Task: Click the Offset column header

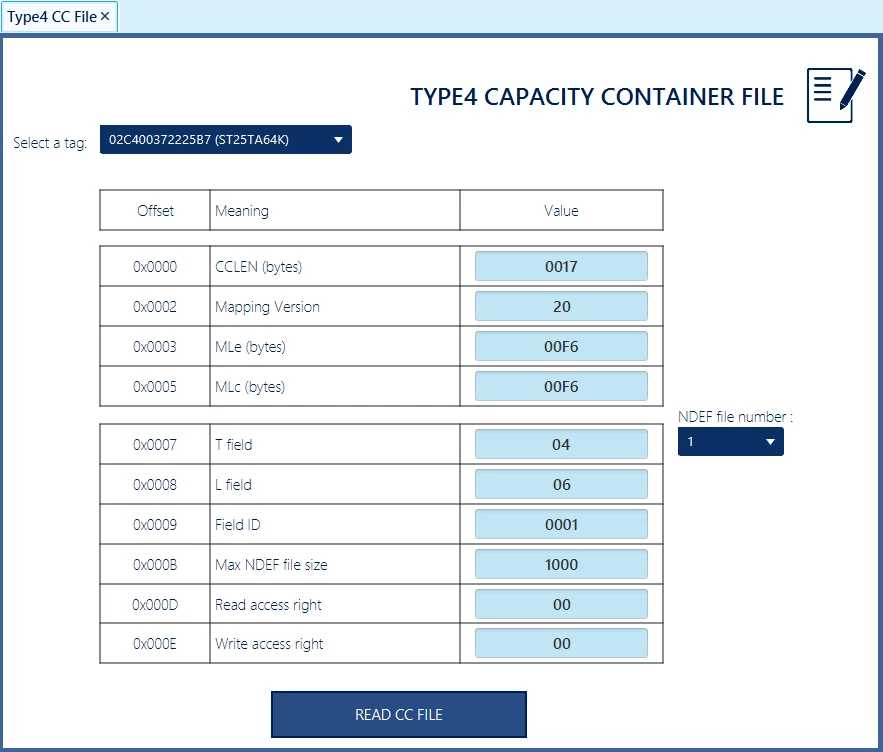Action: 155,211
